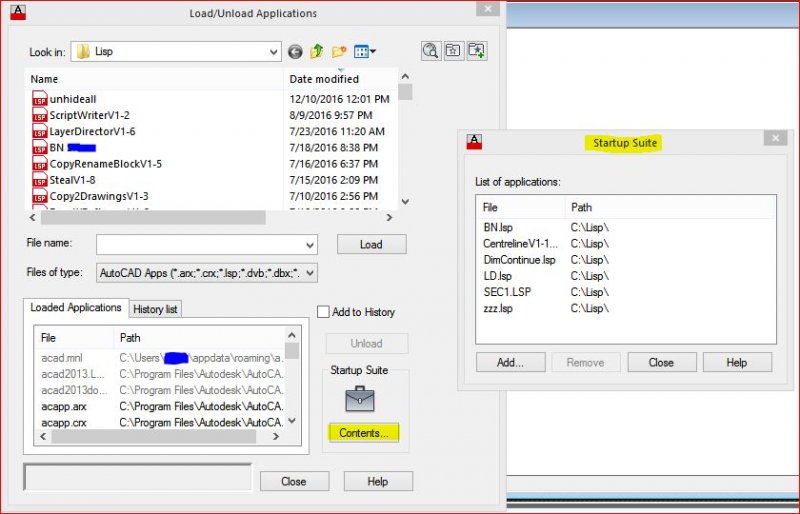Click the Locate favorites folder icon
The height and width of the screenshot is (514, 800).
(x=454, y=51)
